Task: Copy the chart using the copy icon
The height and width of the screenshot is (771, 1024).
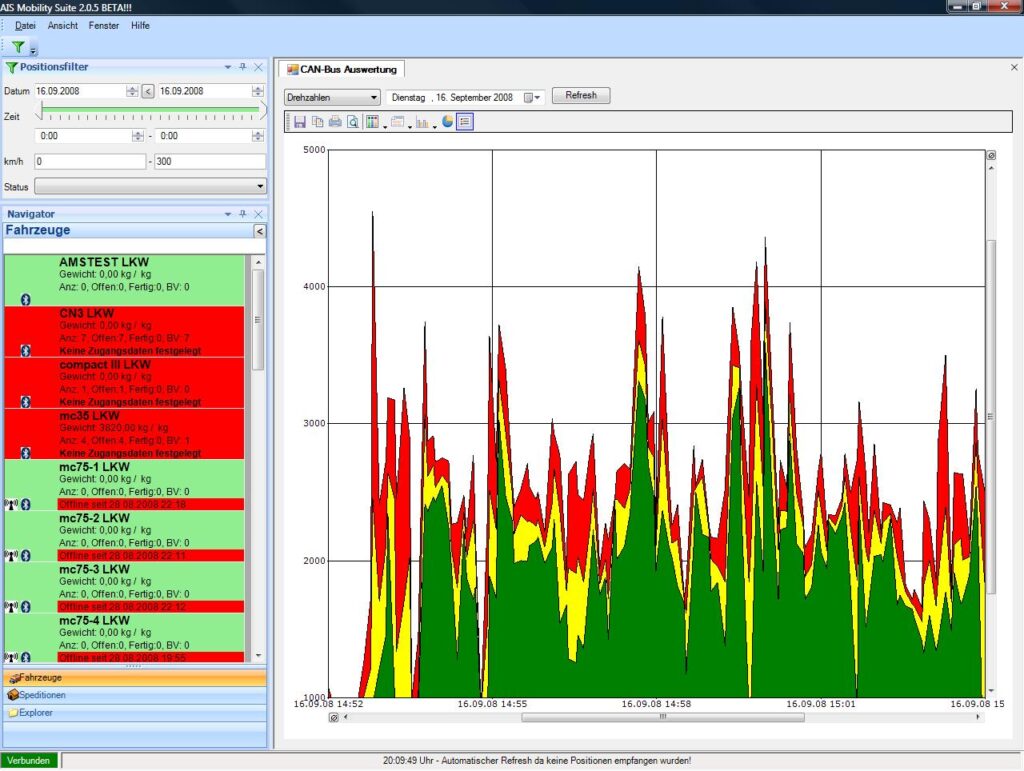Action: click(x=317, y=122)
